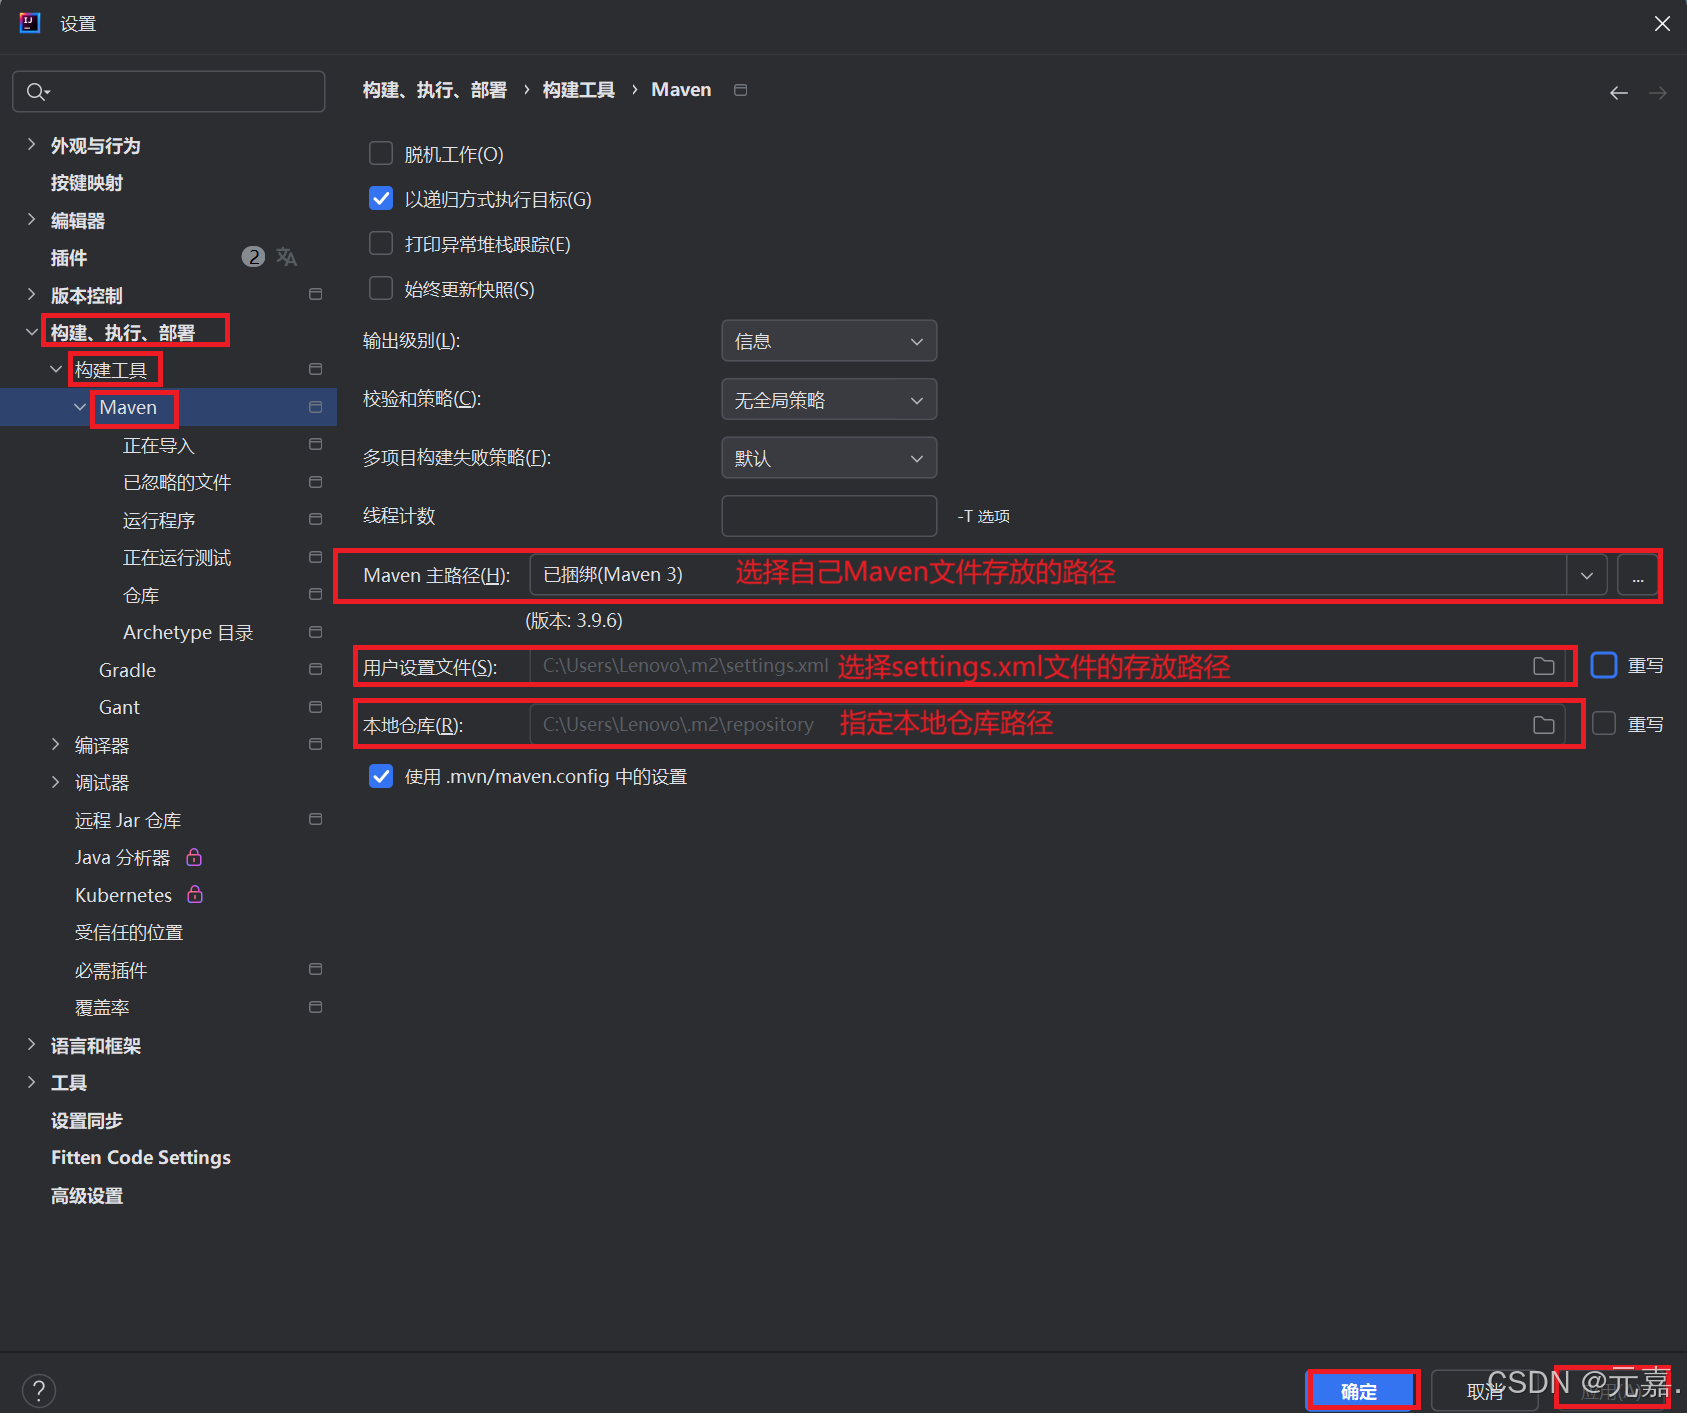The height and width of the screenshot is (1413, 1687).
Task: Click the lock icon beside Kubernetes
Action: click(x=195, y=894)
